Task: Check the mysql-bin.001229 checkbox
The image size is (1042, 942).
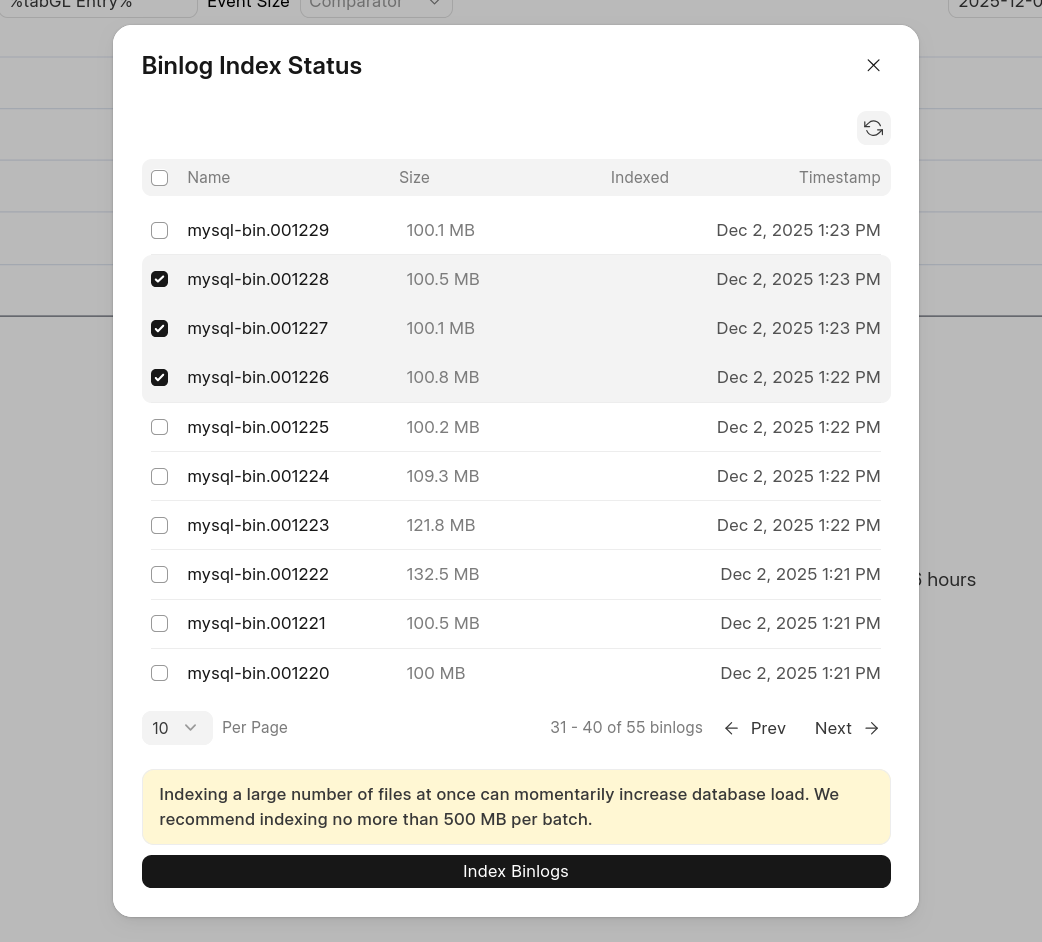Action: coord(160,231)
